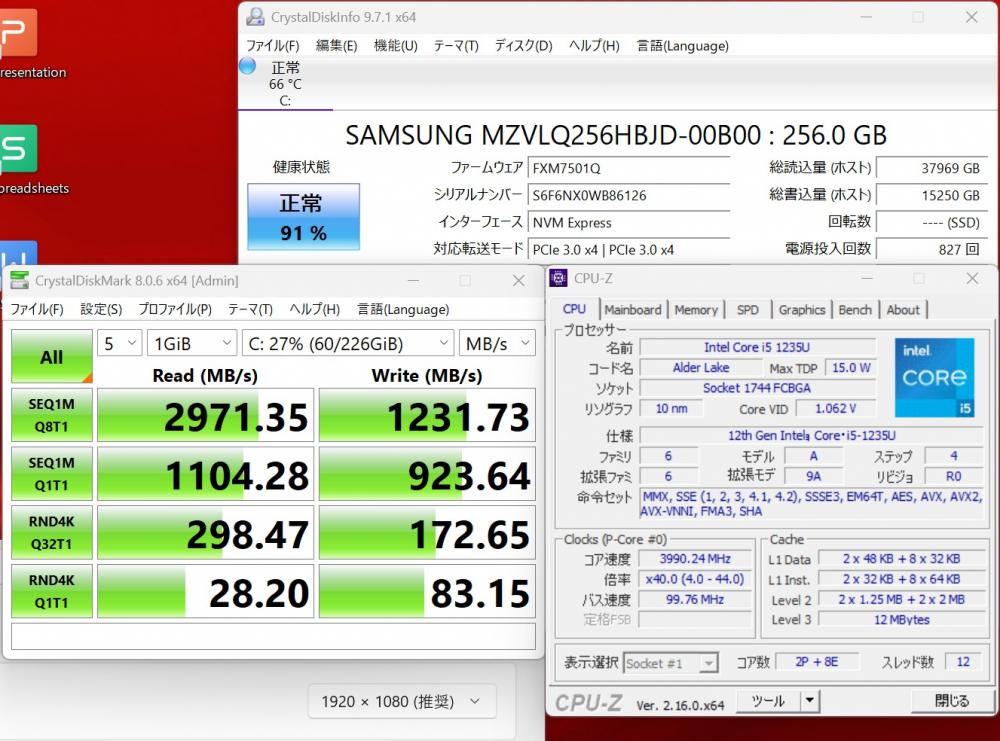Click the ツール button in CPU-Z
Screen dimensions: 1000x741
[768, 701]
